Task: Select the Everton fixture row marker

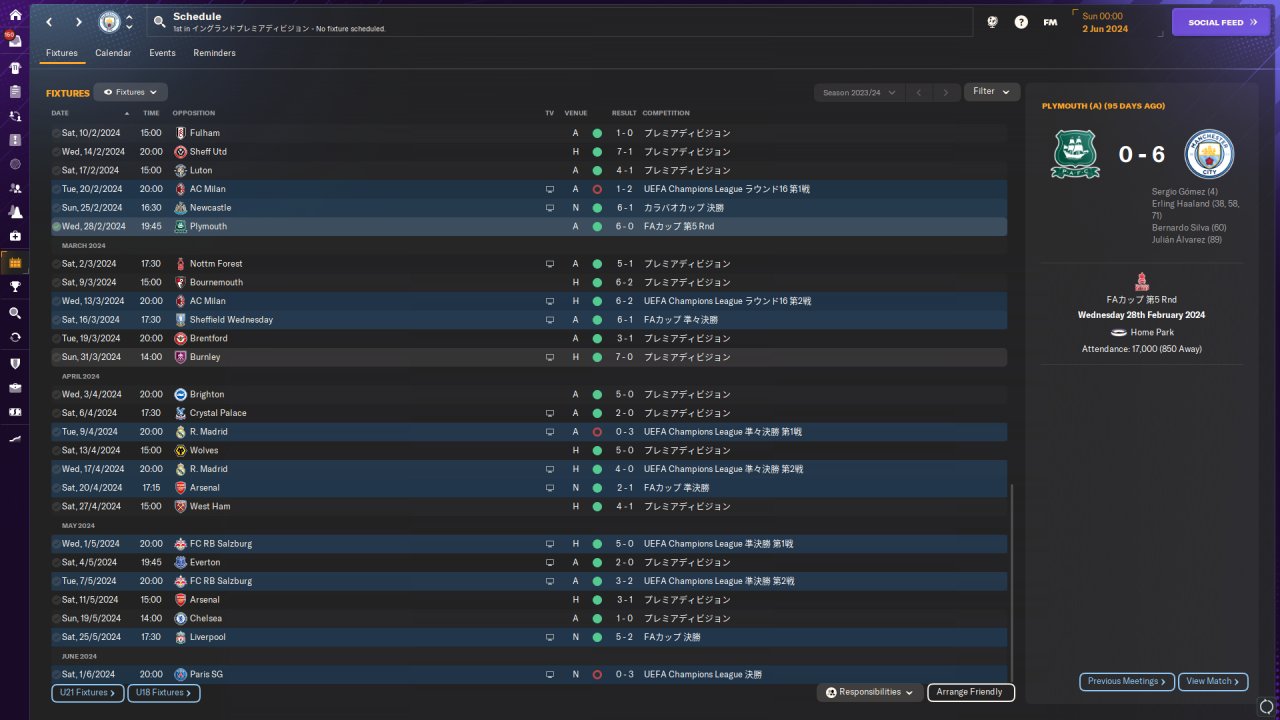Action: click(56, 563)
